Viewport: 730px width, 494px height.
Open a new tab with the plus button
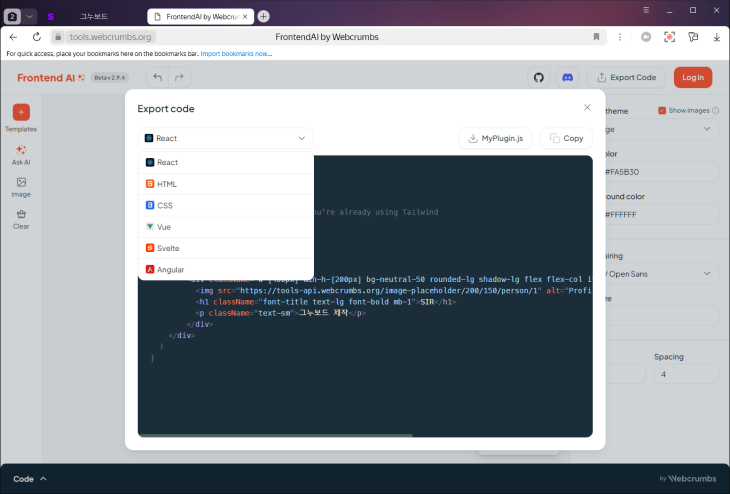coord(264,16)
